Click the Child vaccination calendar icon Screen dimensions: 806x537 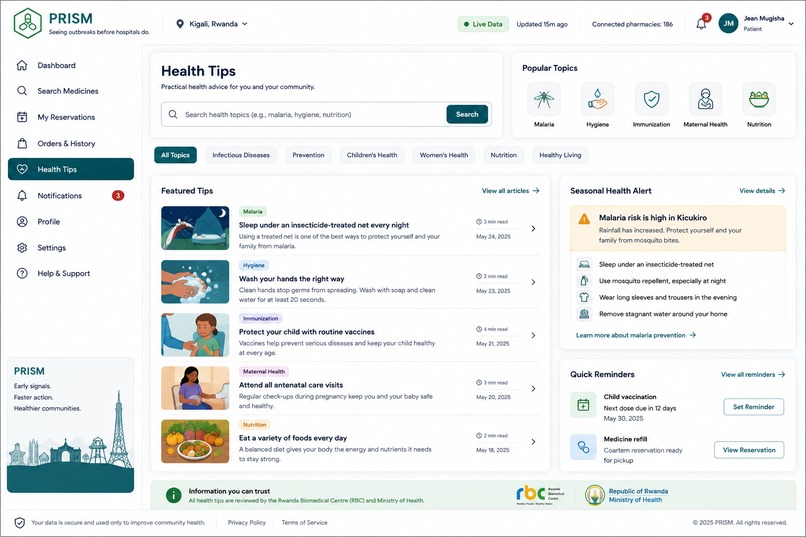pos(583,405)
